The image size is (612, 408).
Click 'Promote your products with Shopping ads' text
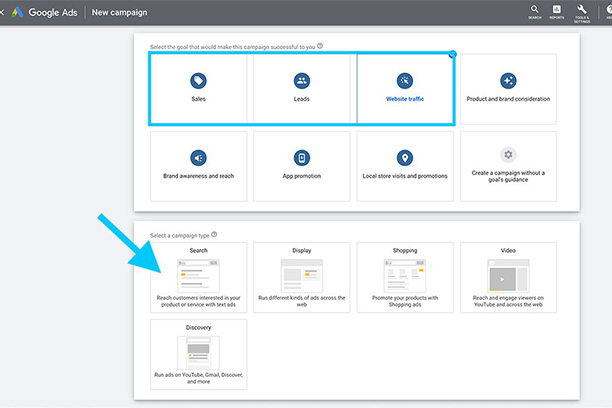pos(405,301)
